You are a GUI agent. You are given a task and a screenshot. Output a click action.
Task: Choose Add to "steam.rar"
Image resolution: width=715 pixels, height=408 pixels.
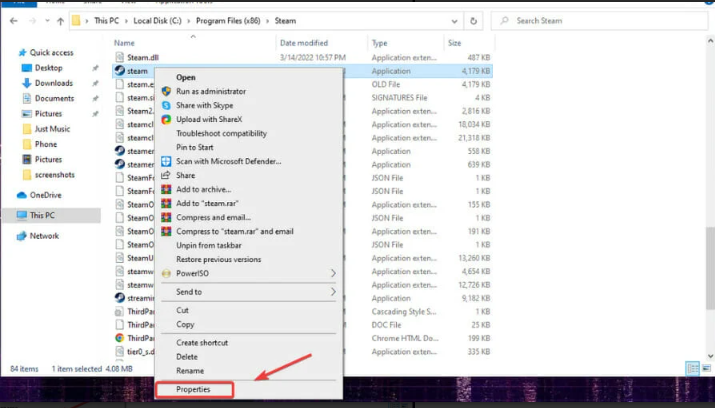(x=207, y=203)
